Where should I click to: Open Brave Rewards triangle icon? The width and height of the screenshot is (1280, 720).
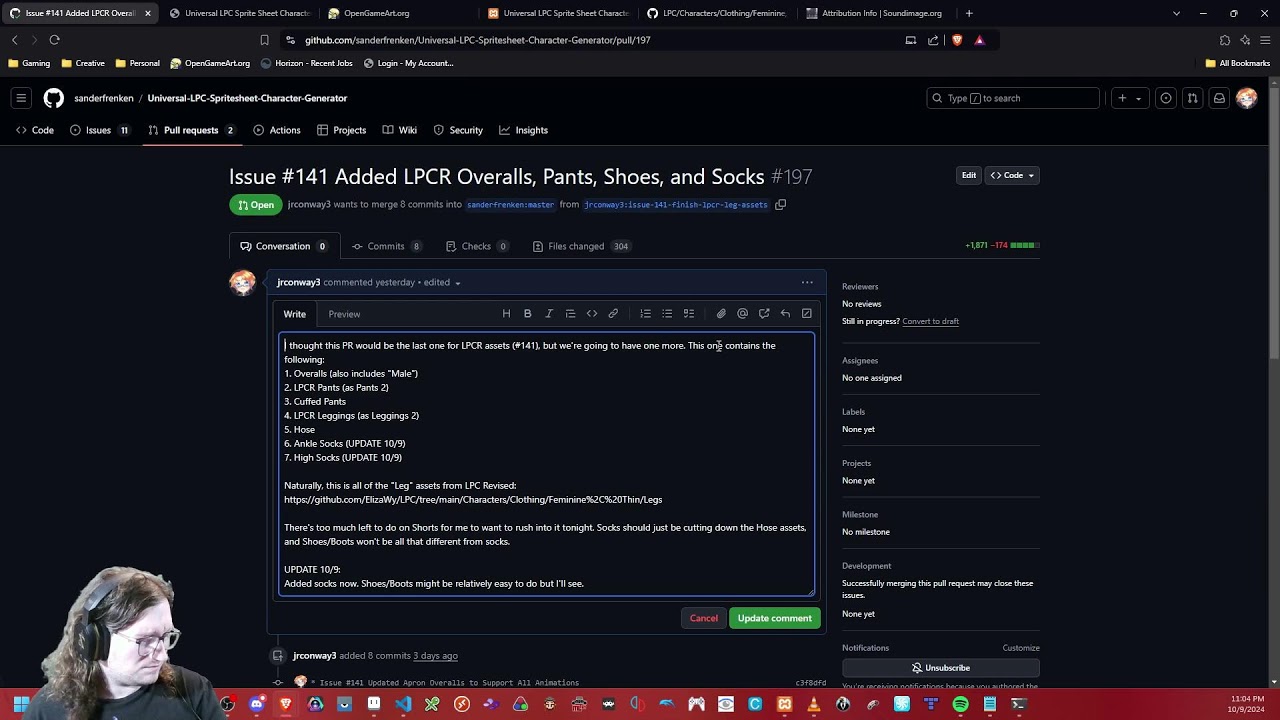[x=979, y=40]
